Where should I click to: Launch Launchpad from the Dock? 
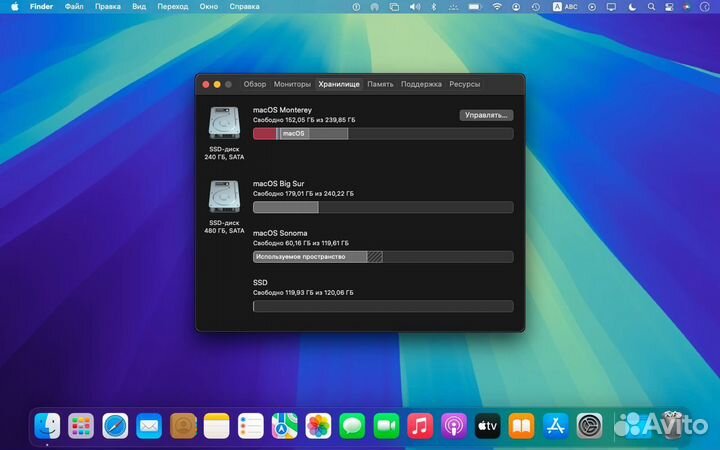(x=81, y=426)
